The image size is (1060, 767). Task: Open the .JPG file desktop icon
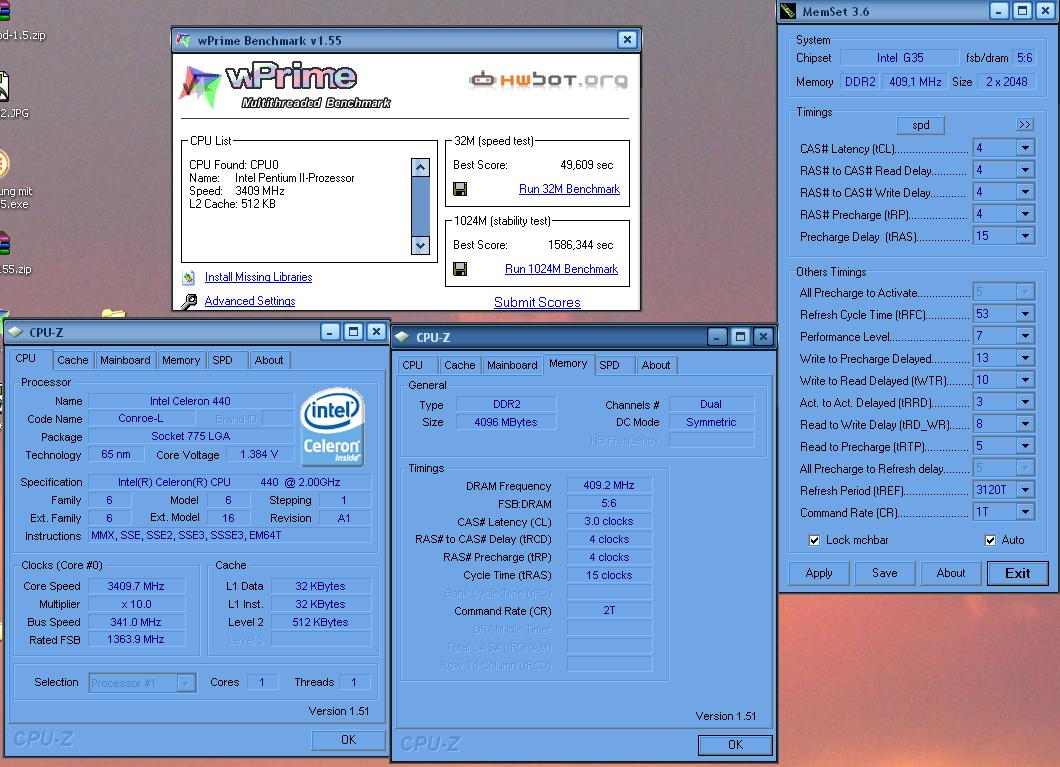point(4,88)
